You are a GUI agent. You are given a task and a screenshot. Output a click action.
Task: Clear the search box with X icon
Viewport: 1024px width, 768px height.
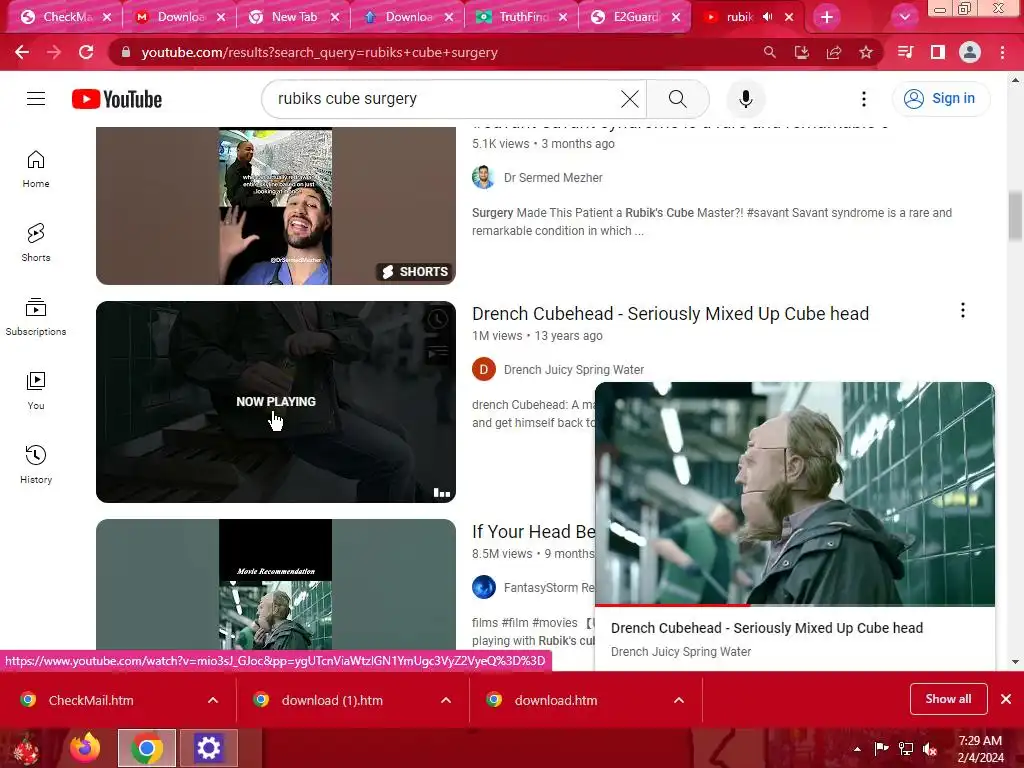(630, 99)
